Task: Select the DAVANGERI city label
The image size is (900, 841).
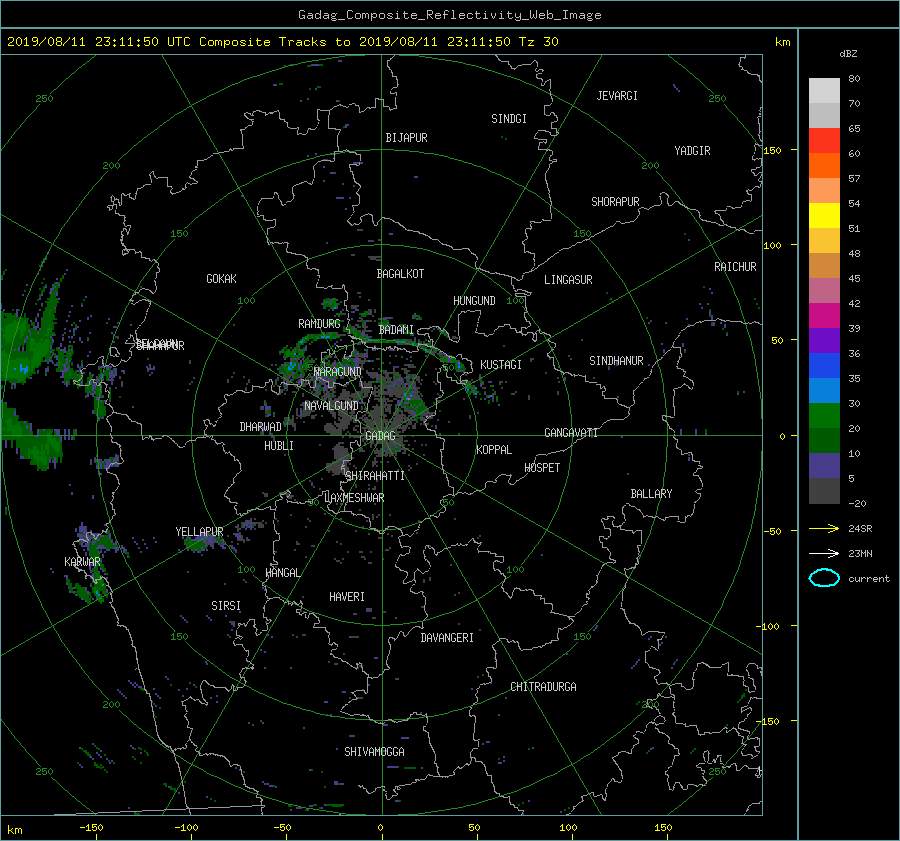Action: click(x=447, y=638)
